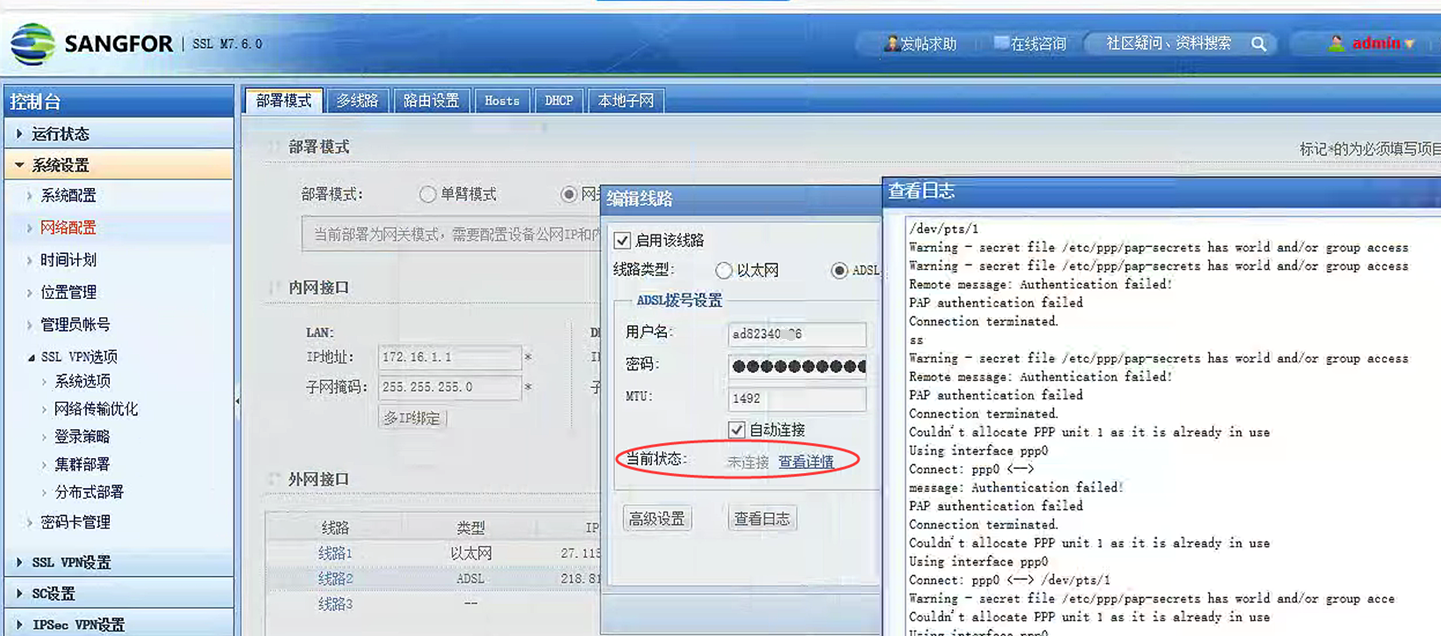Switch to the DHCP tab
The height and width of the screenshot is (636, 1441).
[x=559, y=100]
